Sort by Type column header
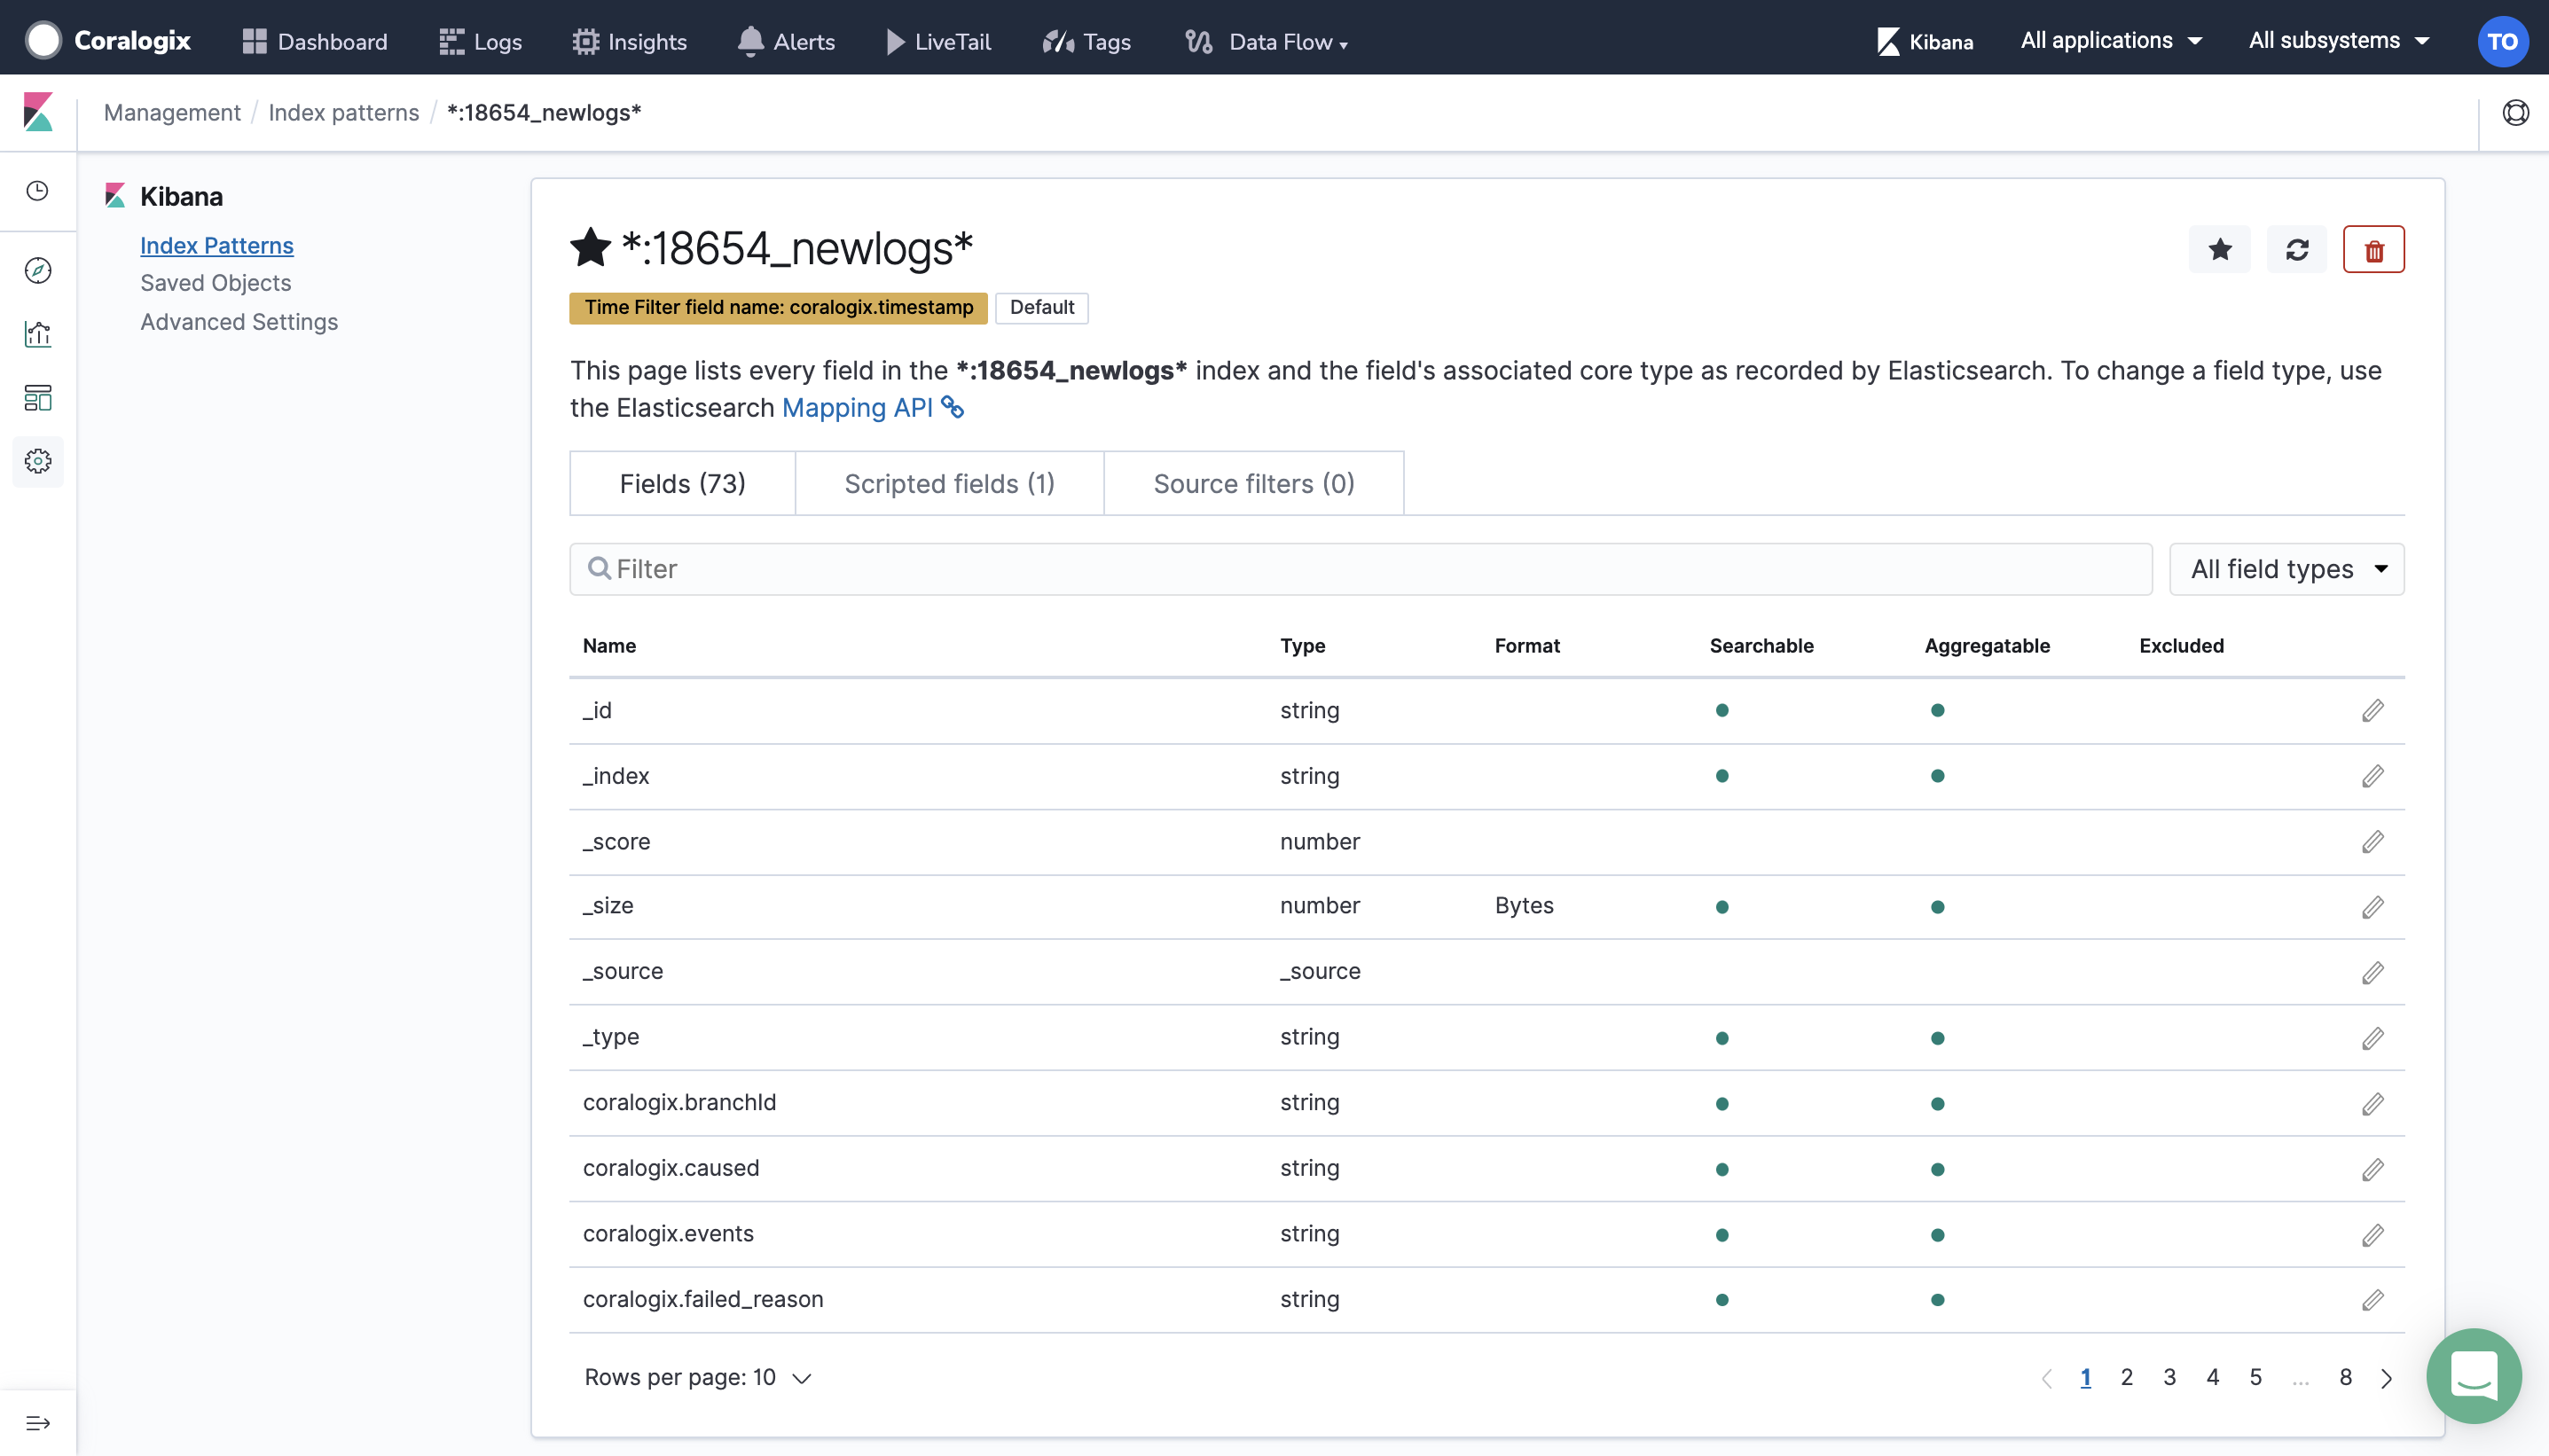 click(1303, 646)
